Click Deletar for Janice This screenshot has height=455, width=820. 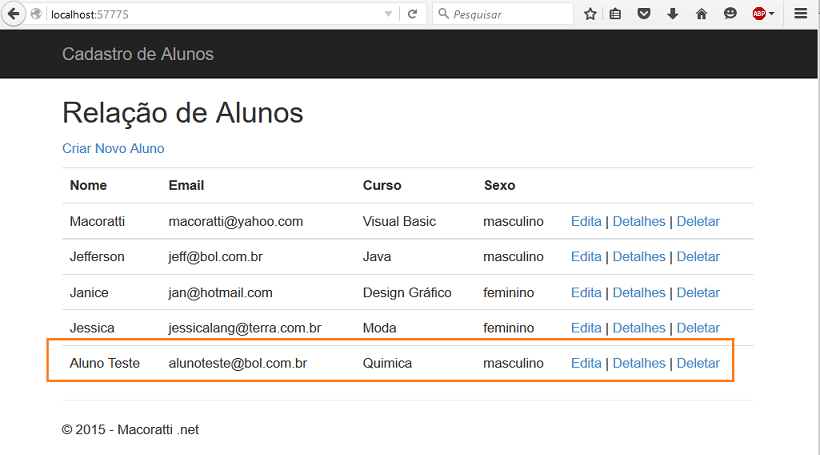pyautogui.click(x=698, y=292)
